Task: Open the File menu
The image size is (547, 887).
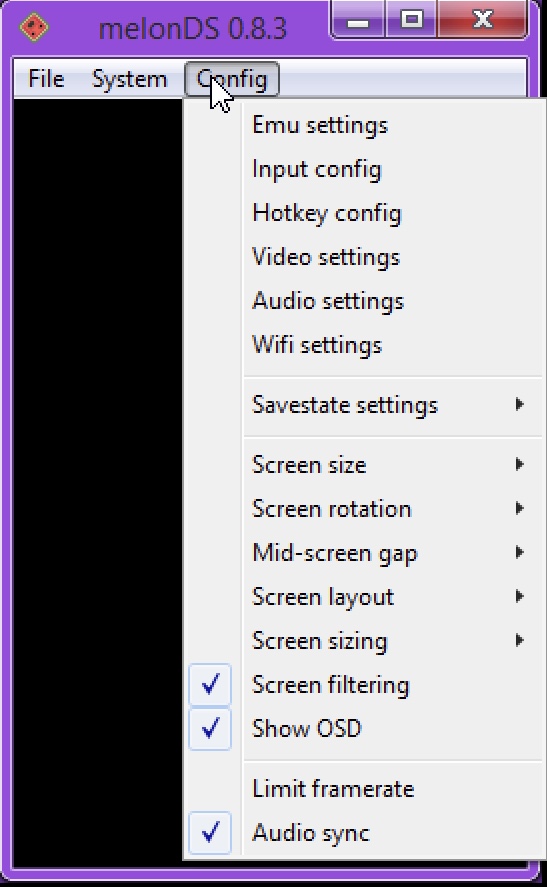Action: [x=46, y=79]
